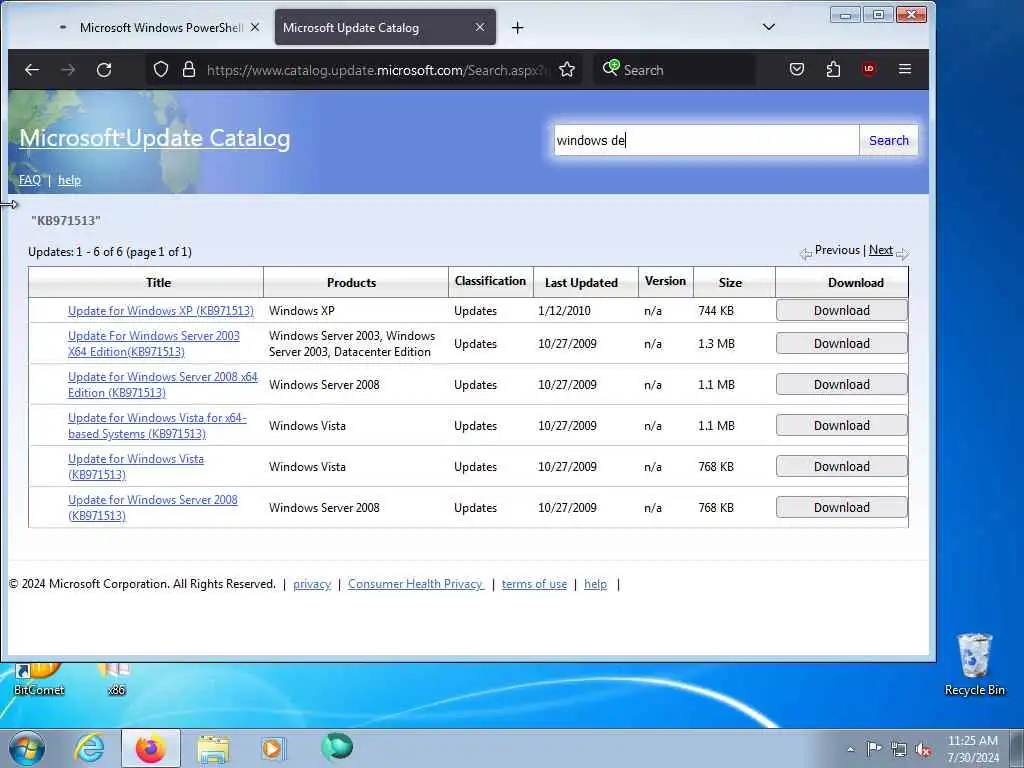Click the 1.3 MB size cell
Screen dimensions: 1024x768
coord(716,344)
